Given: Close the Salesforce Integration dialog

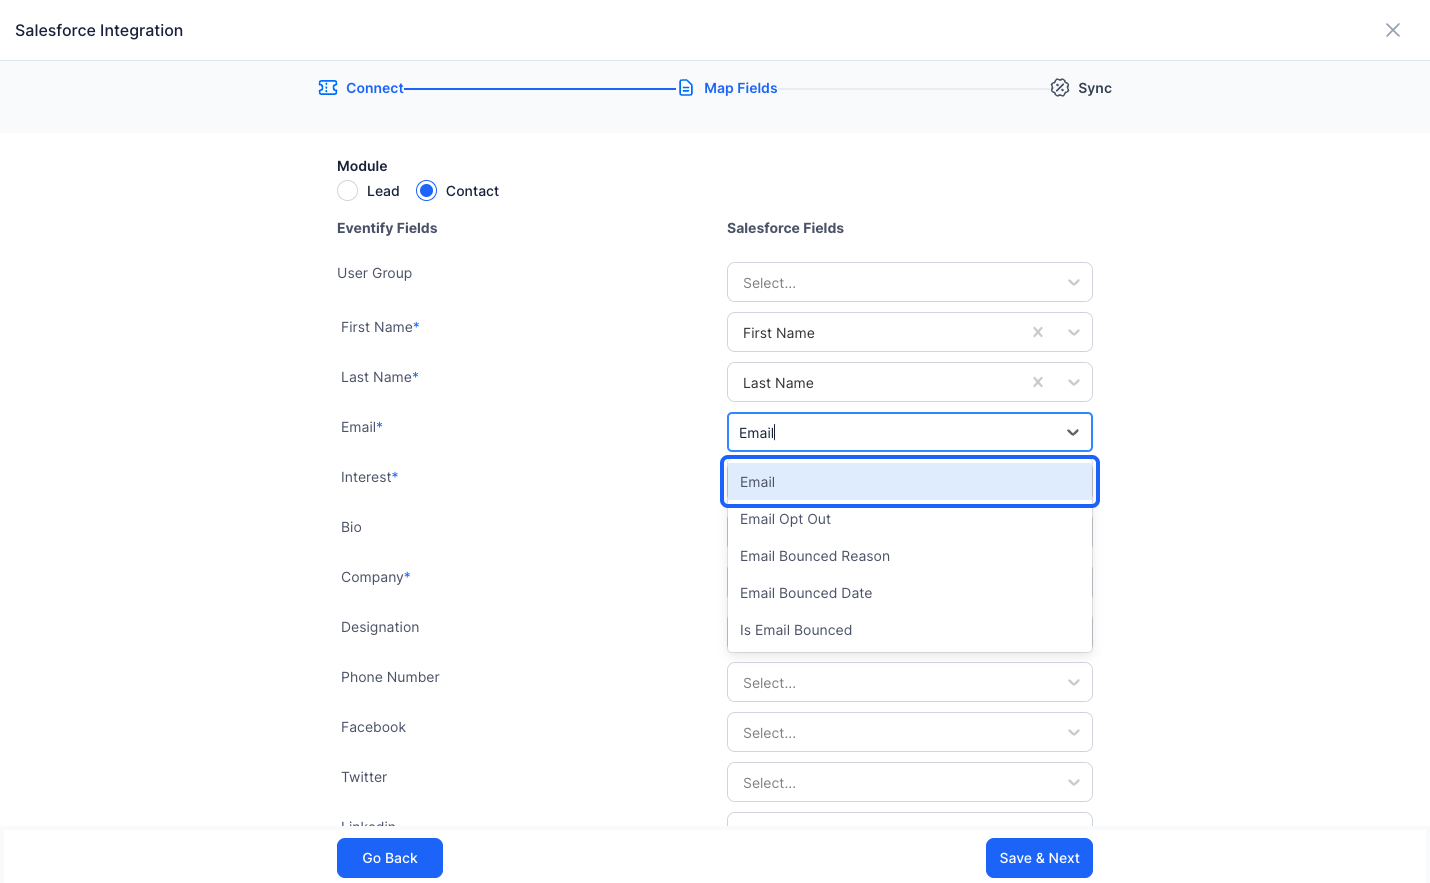Looking at the screenshot, I should [x=1393, y=30].
